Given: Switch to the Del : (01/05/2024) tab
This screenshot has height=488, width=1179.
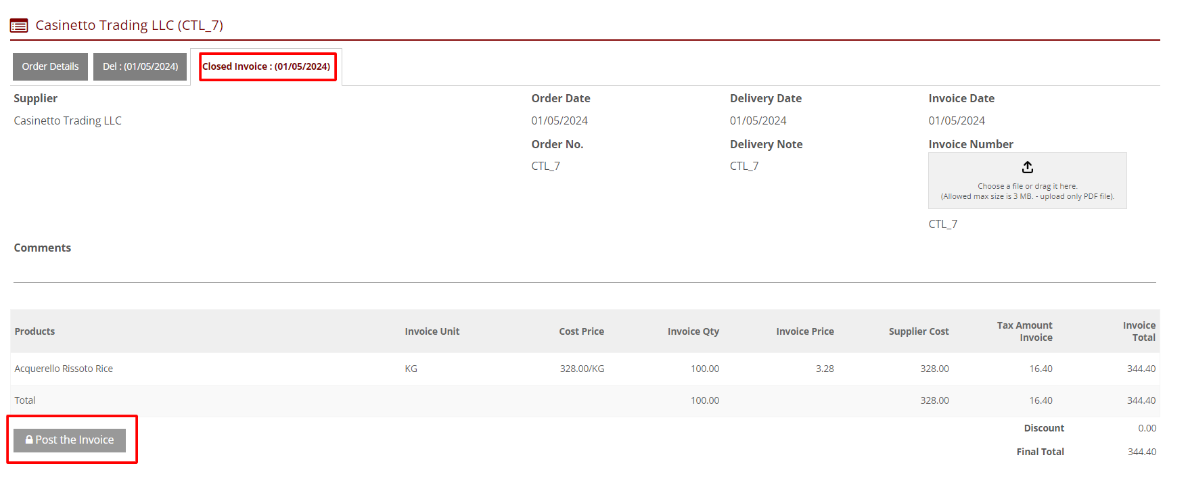Looking at the screenshot, I should click(x=140, y=67).
